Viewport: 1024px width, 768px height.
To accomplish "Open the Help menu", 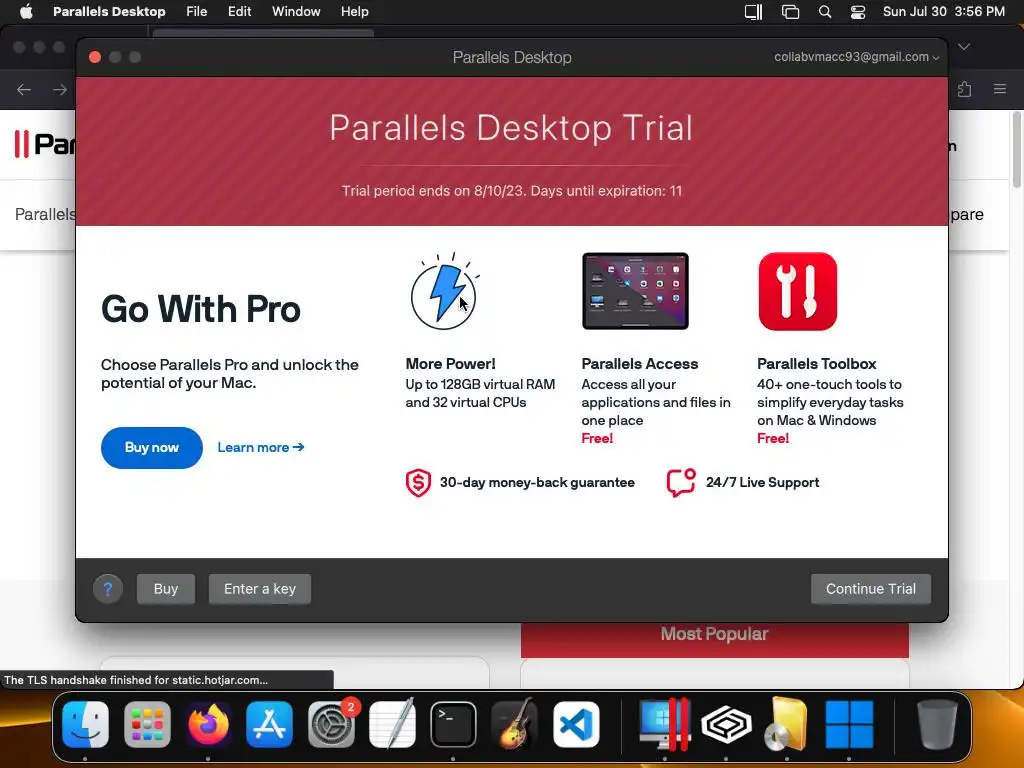I will [355, 12].
